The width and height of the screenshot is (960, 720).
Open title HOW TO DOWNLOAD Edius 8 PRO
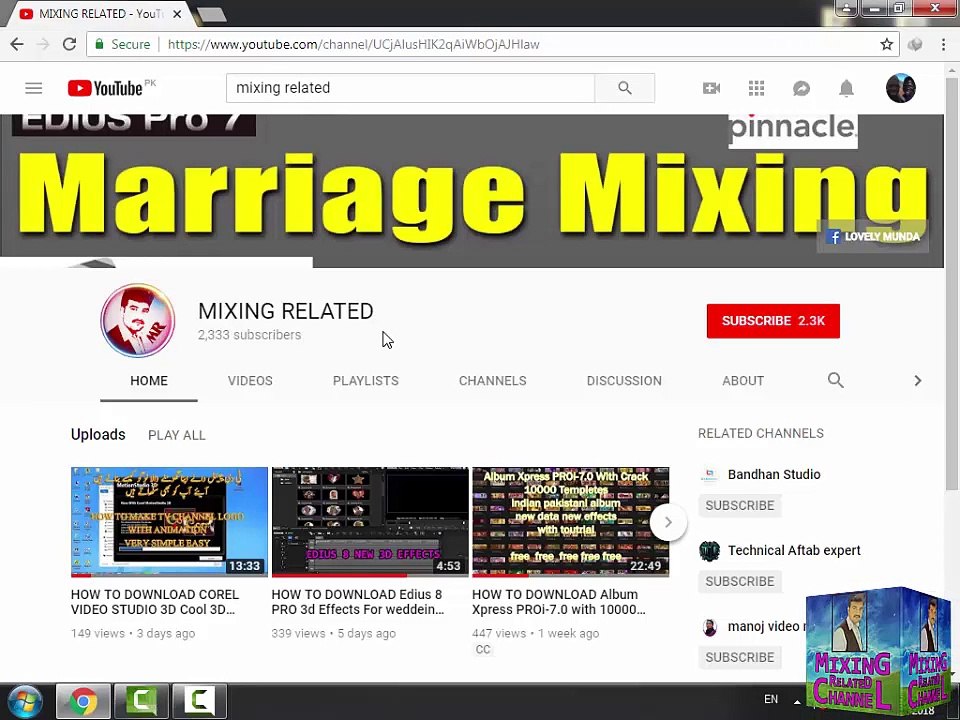pos(358,602)
